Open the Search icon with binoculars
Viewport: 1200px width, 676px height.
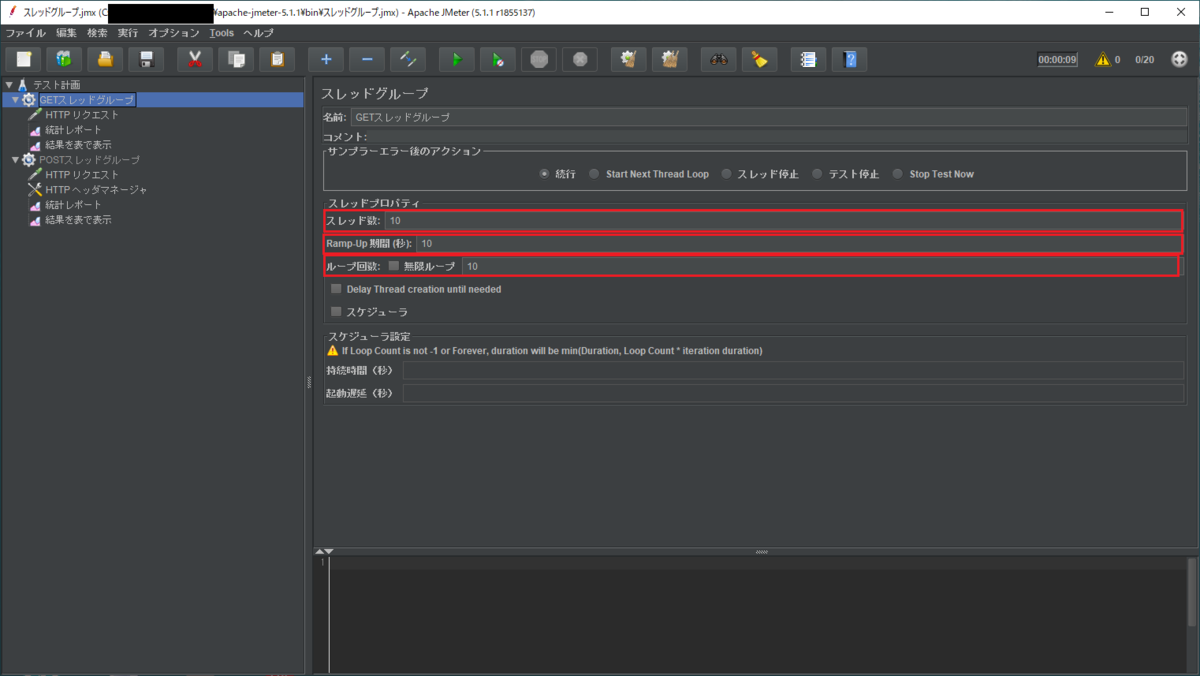pos(718,59)
